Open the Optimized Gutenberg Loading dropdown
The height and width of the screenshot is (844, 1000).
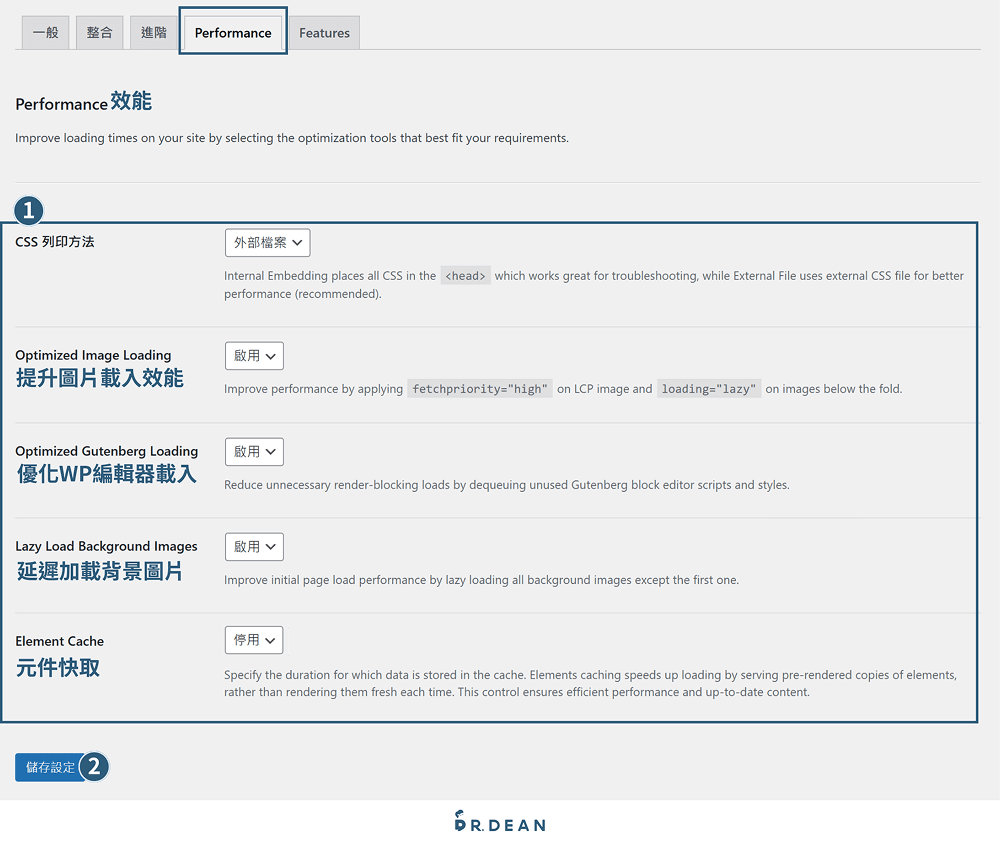pyautogui.click(x=253, y=451)
